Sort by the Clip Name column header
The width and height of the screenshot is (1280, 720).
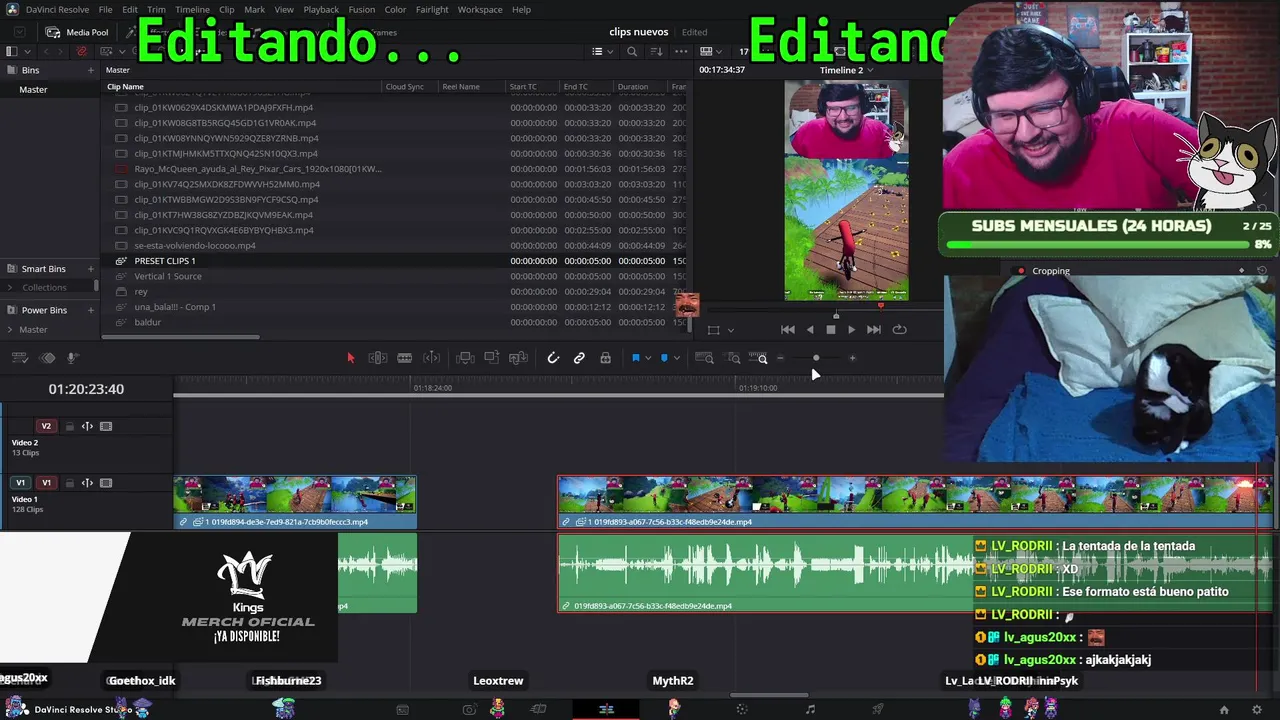(x=125, y=87)
